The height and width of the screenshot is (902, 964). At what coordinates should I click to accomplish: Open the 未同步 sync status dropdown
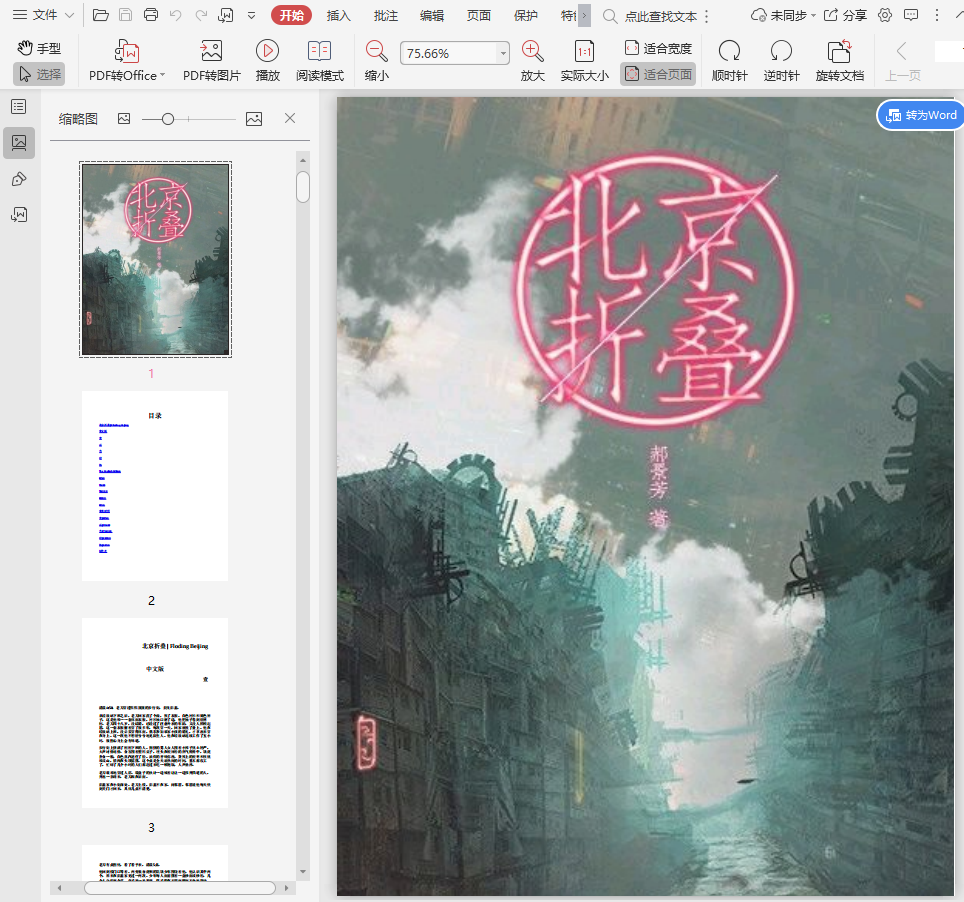point(783,15)
